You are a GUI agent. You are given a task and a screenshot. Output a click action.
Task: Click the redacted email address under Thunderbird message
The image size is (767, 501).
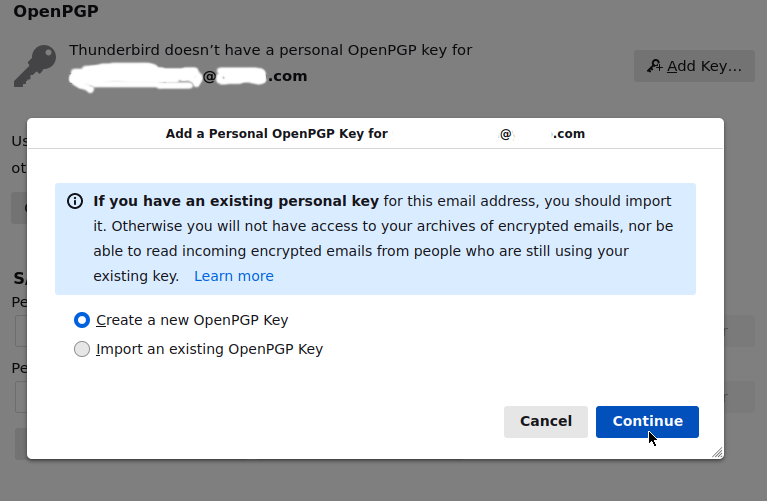click(188, 76)
